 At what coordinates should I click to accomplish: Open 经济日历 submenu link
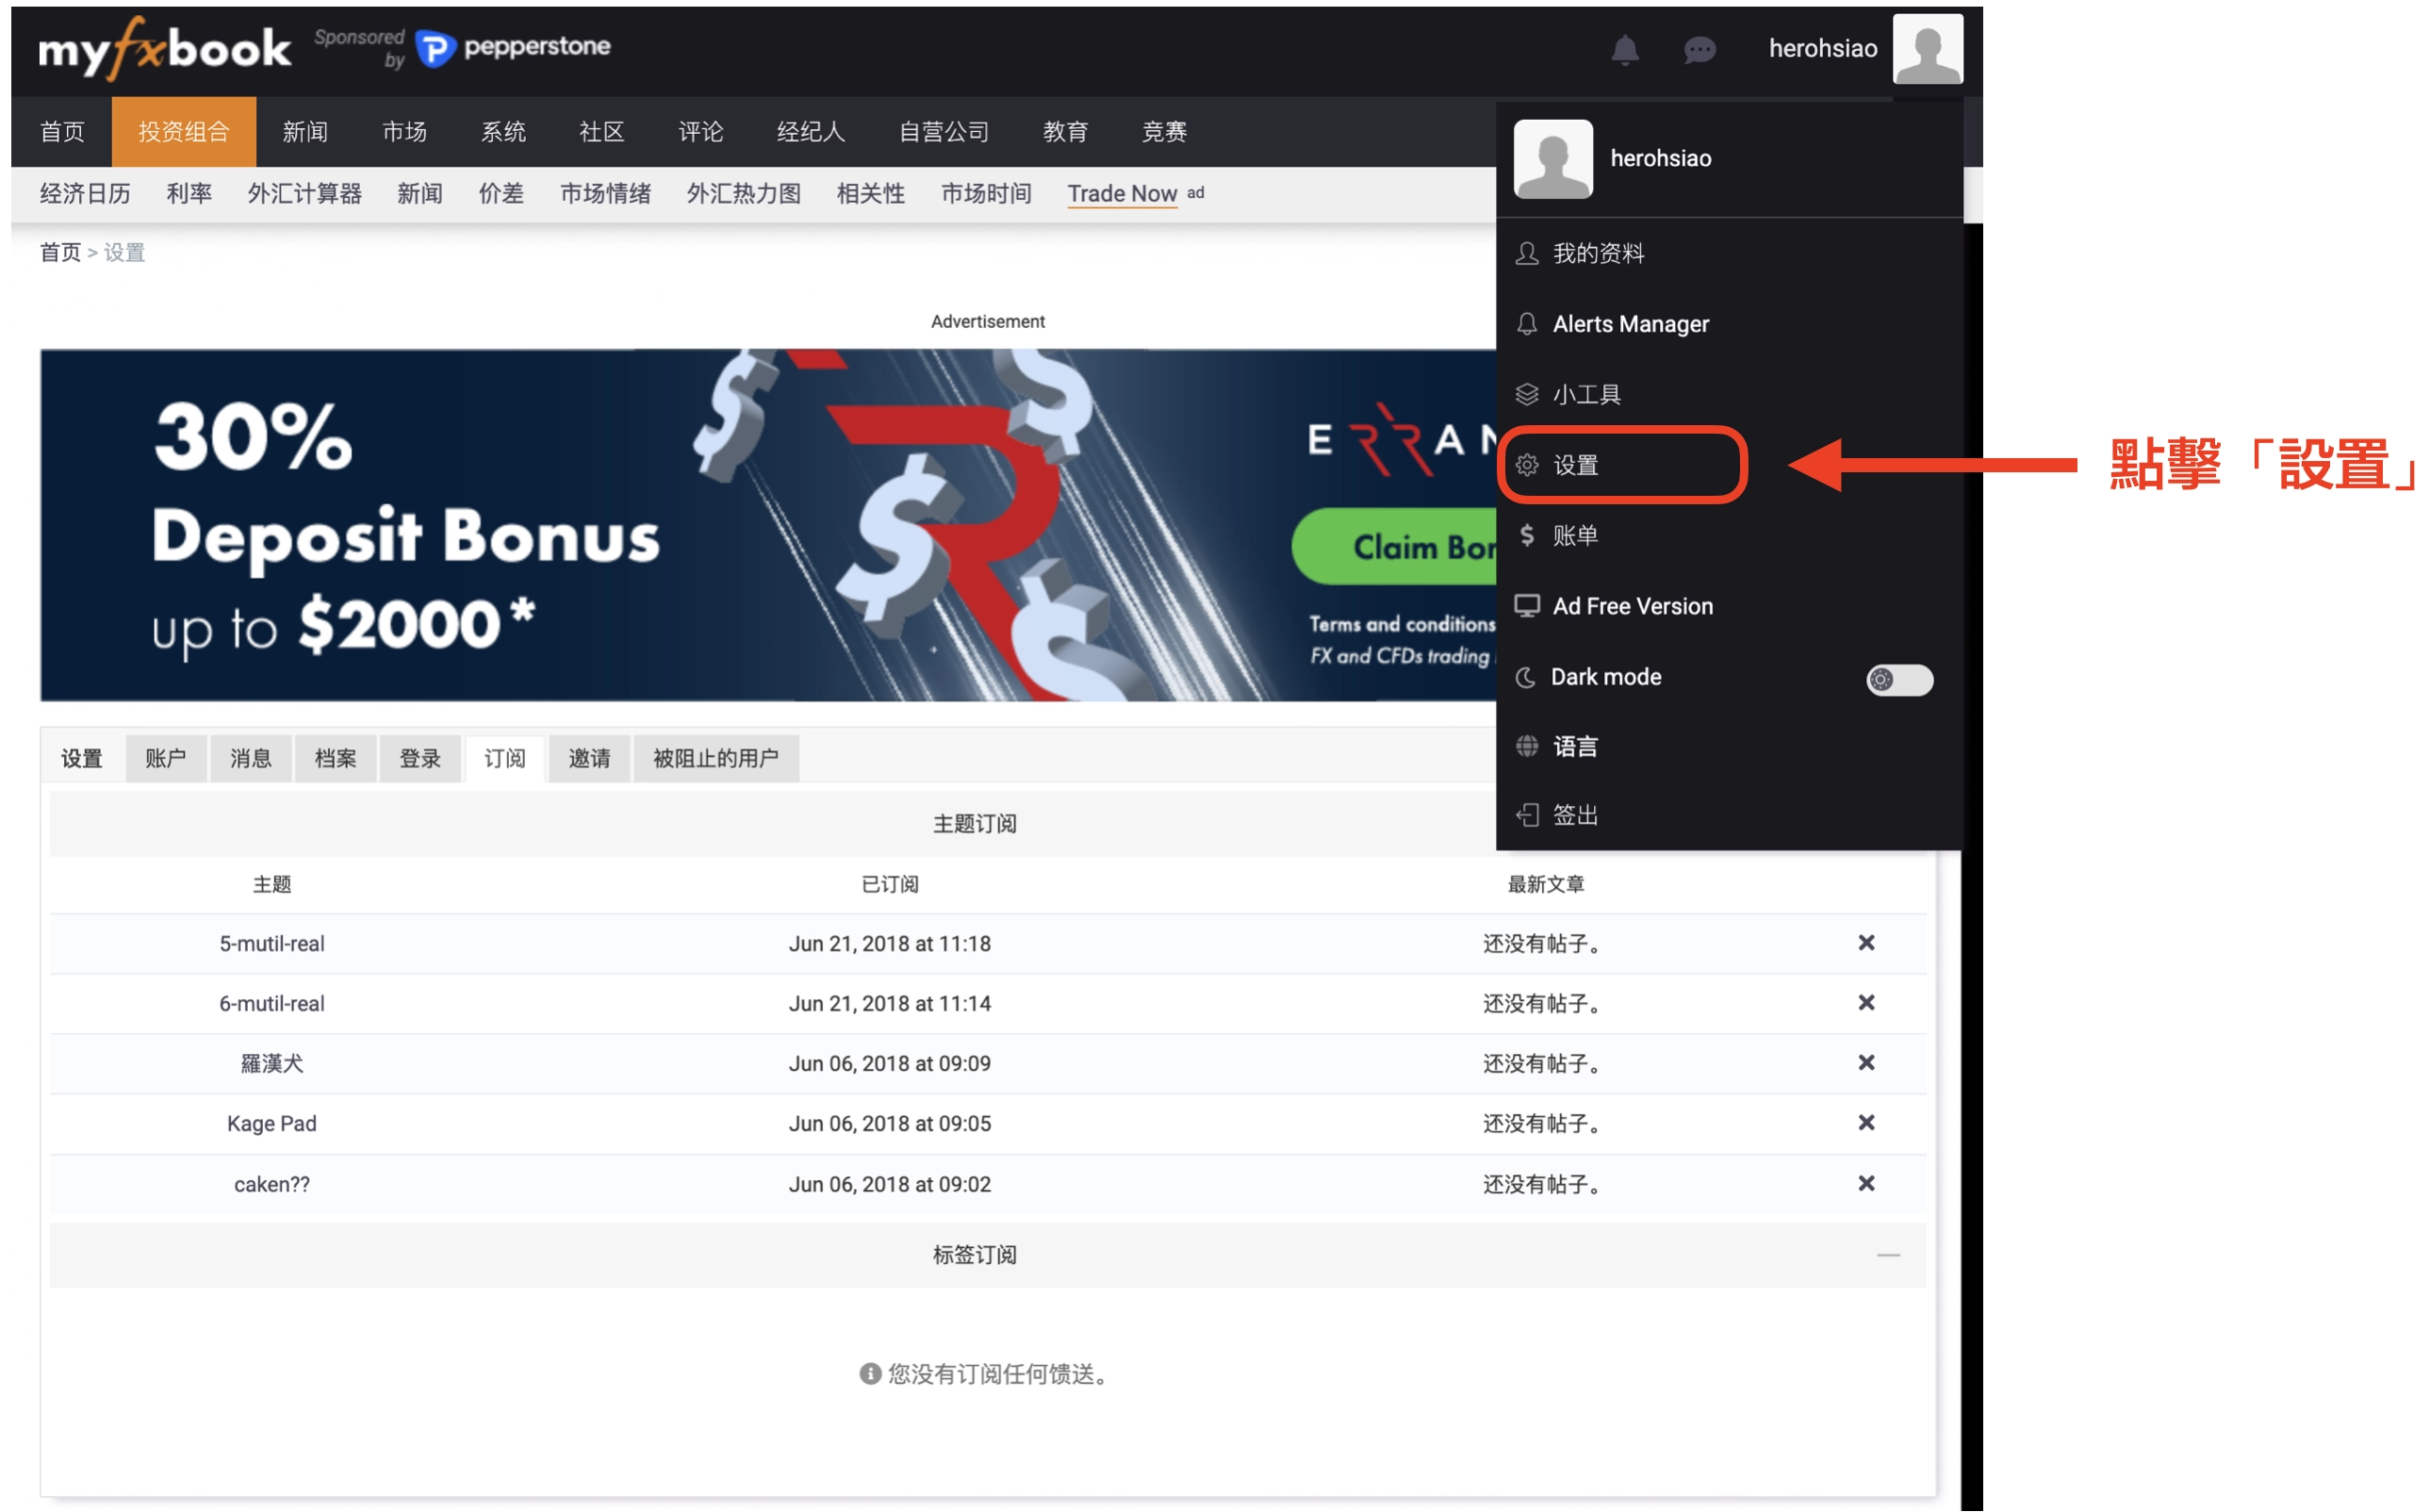pos(85,194)
